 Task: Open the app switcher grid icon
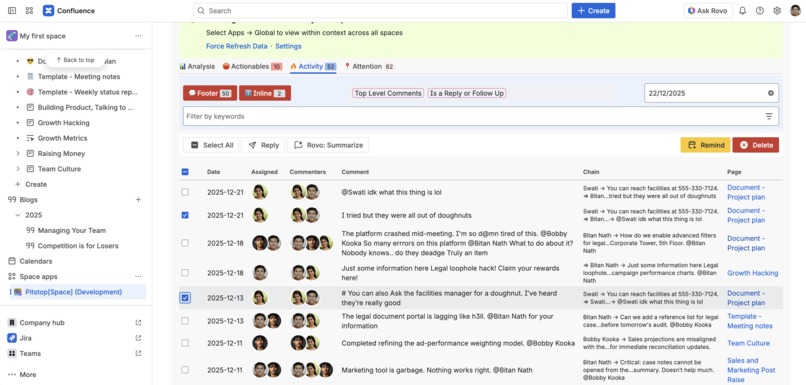(29, 10)
